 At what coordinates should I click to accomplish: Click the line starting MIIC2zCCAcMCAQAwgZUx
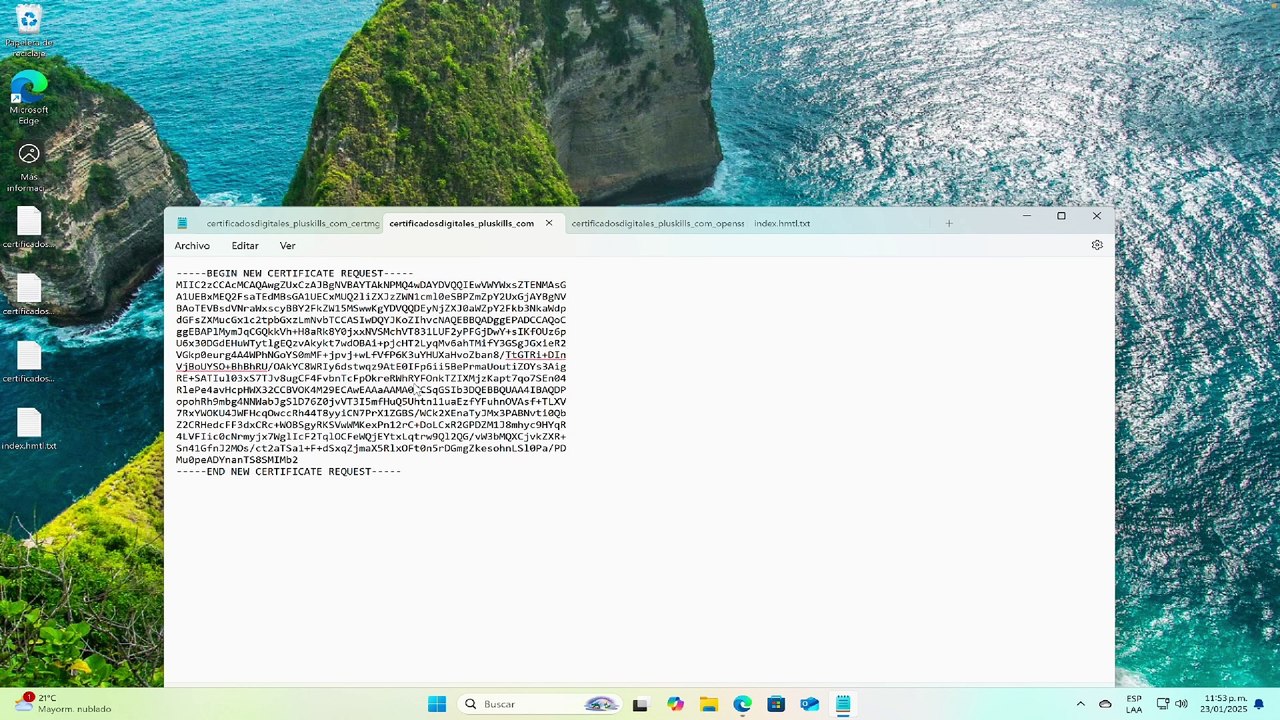(371, 285)
